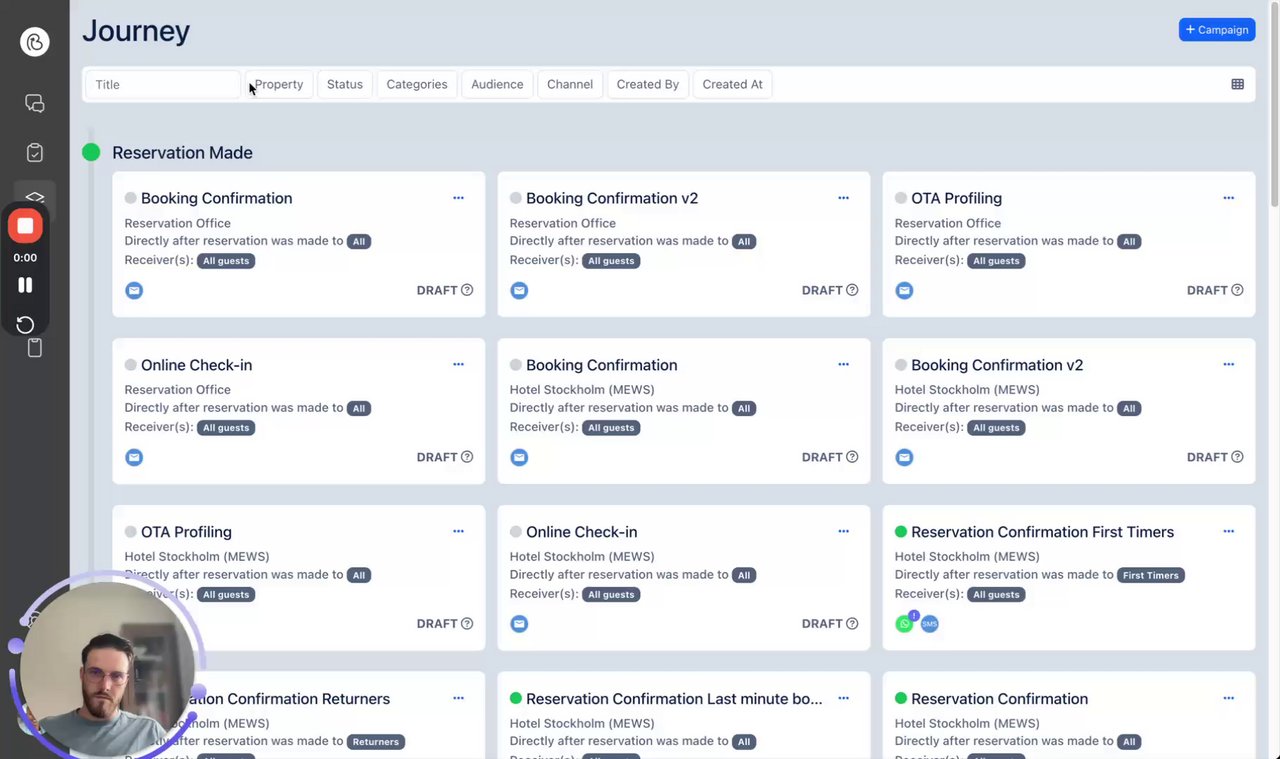
Task: Click the green Reservation Made stage marker
Action: click(91, 152)
